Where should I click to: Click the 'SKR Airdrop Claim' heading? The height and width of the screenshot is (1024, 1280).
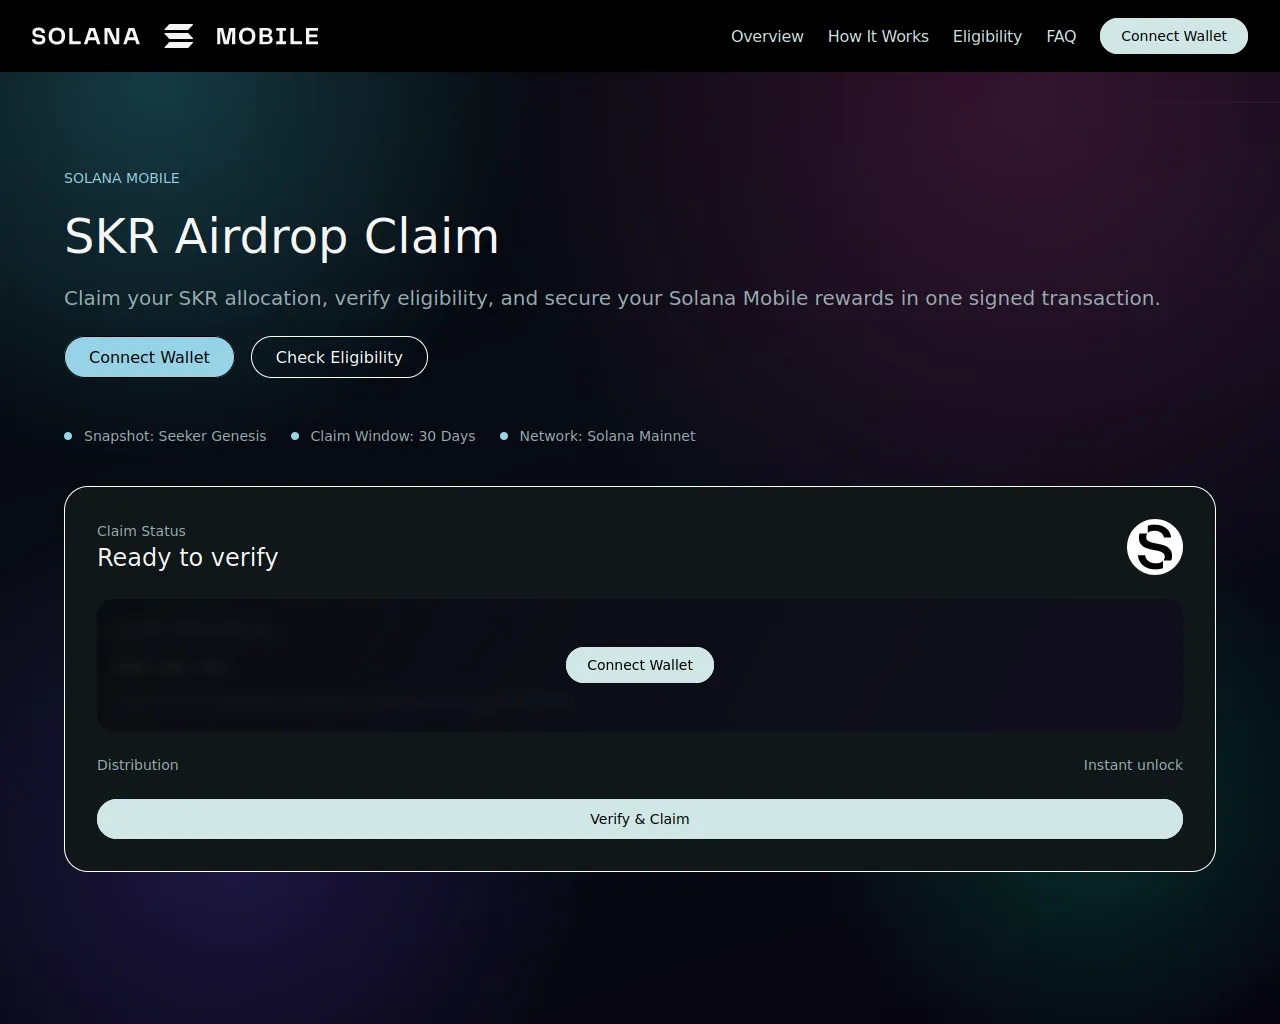point(282,236)
